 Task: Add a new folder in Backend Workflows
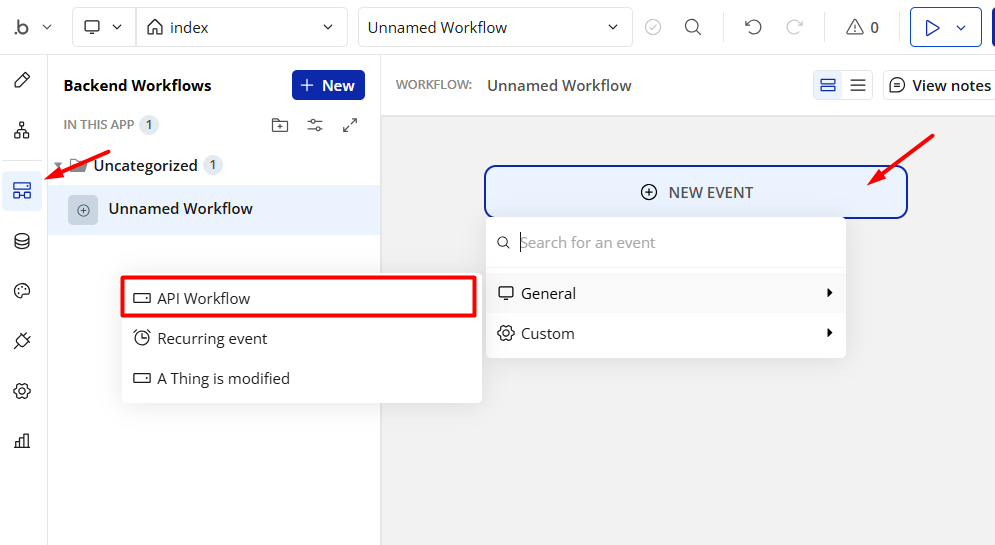pyautogui.click(x=280, y=125)
